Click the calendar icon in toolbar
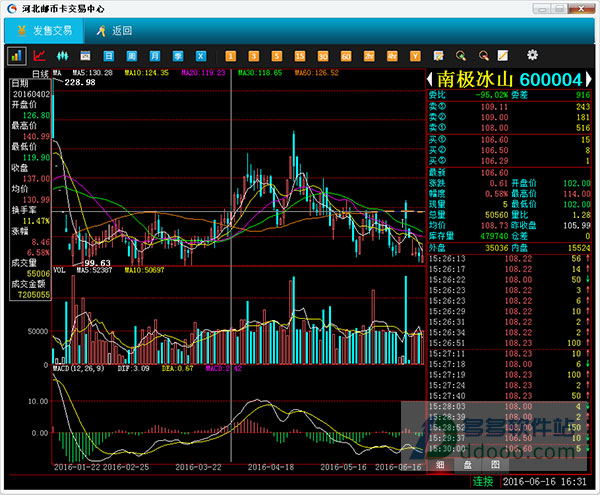 coord(85,56)
